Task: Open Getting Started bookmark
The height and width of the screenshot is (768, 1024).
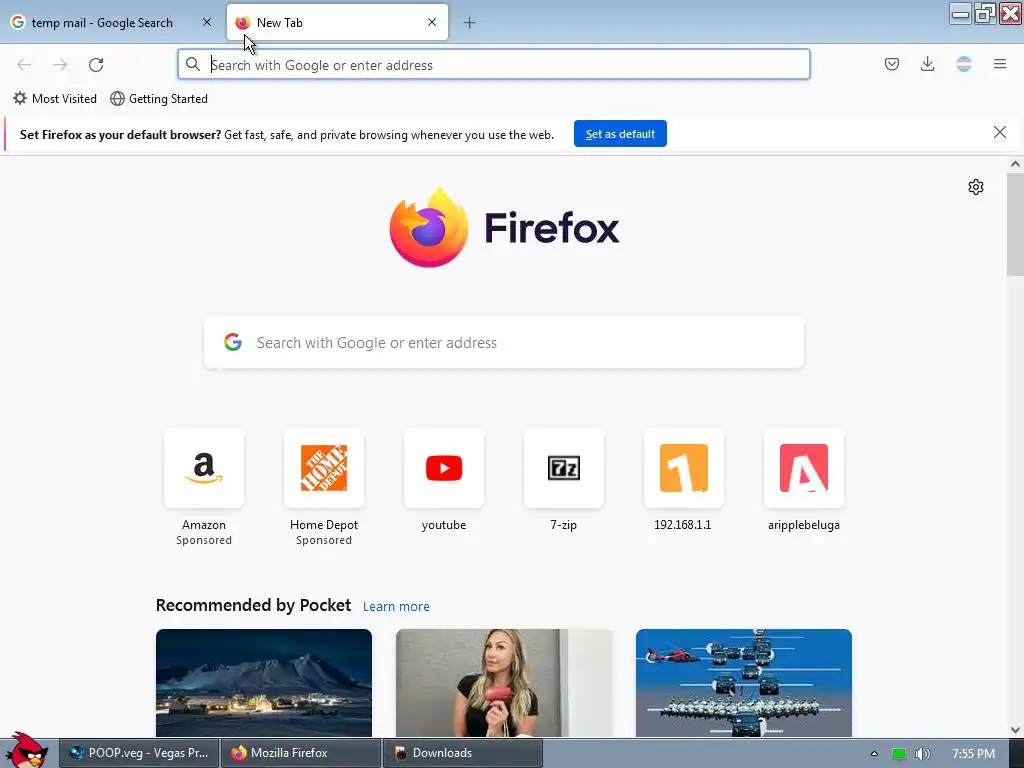Action: [x=159, y=99]
